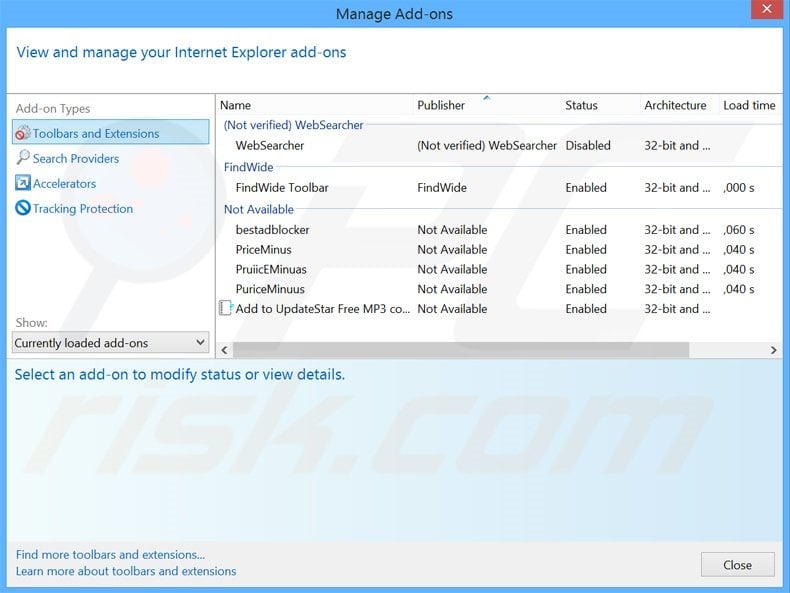Select the PuriceMinuus add-on
The image size is (790, 593).
499,289
